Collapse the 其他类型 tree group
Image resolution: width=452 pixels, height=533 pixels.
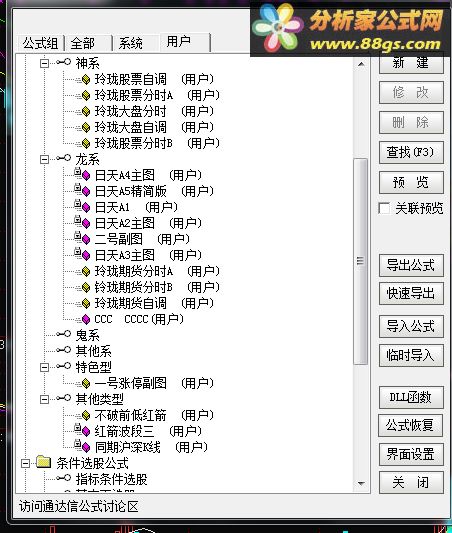coord(44,399)
